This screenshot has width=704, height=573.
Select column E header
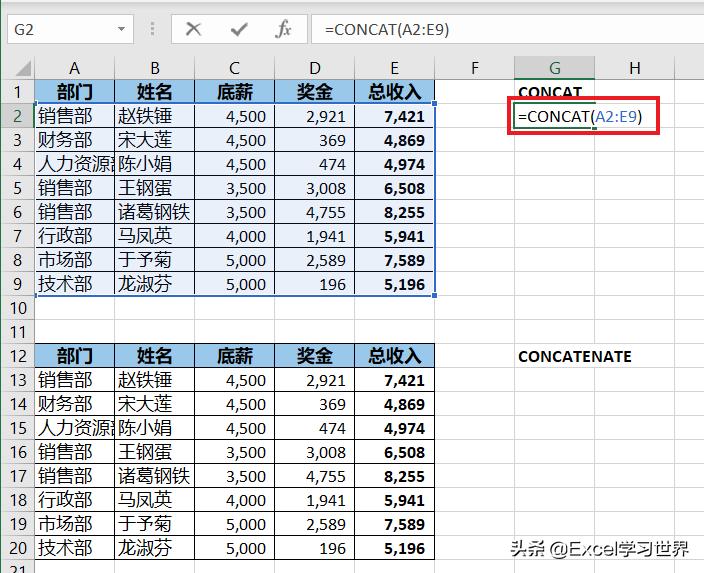tap(395, 68)
